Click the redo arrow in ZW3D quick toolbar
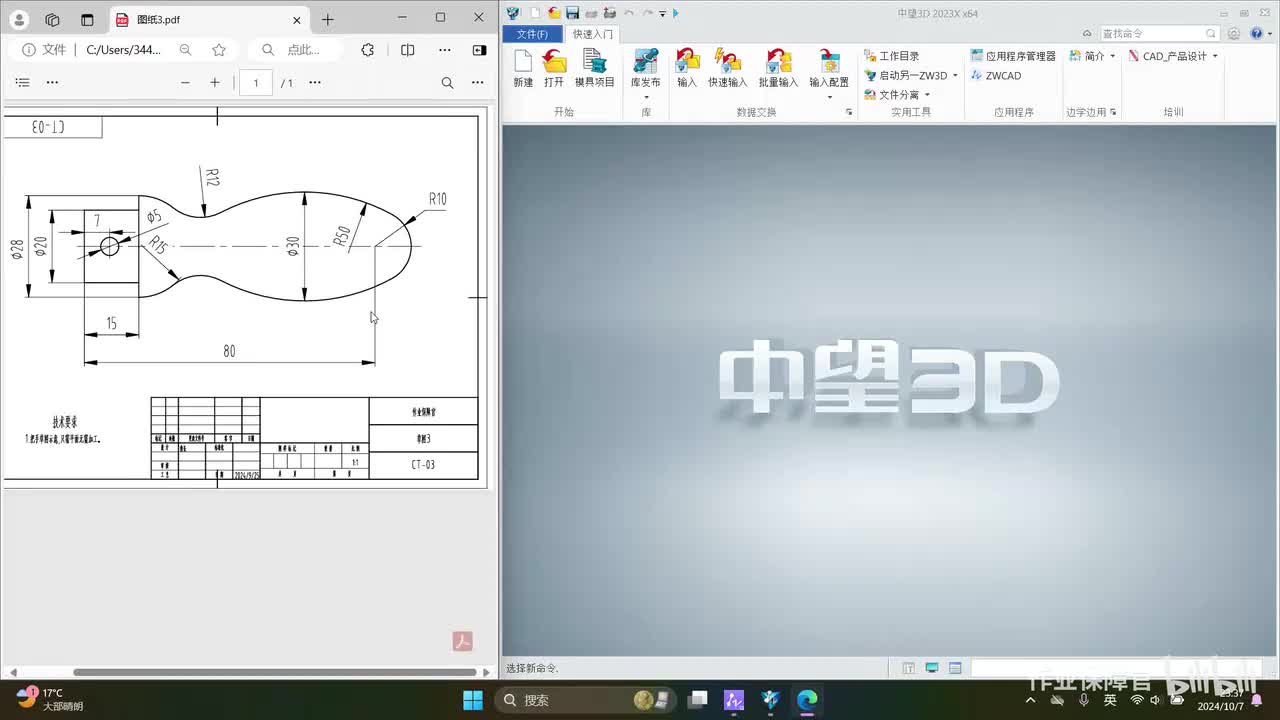 pos(647,13)
